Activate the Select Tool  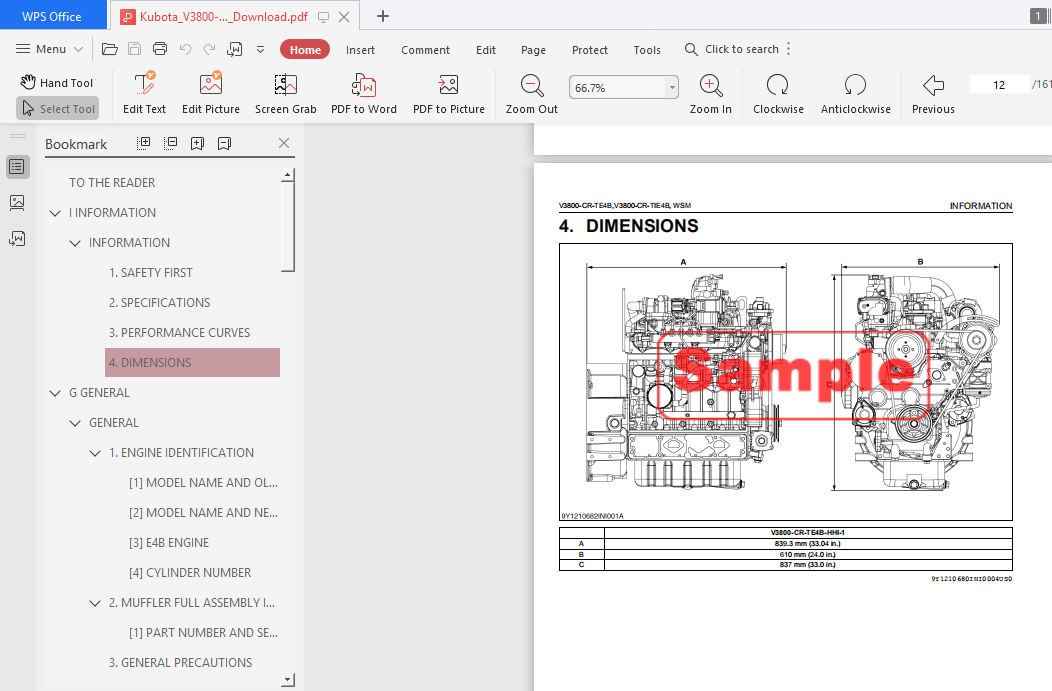point(58,109)
